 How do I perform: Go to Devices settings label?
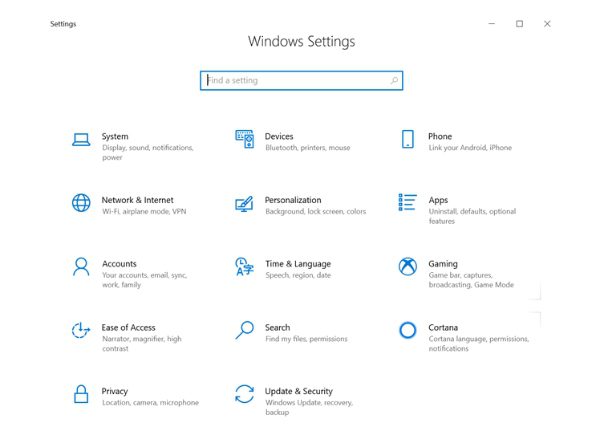279,137
